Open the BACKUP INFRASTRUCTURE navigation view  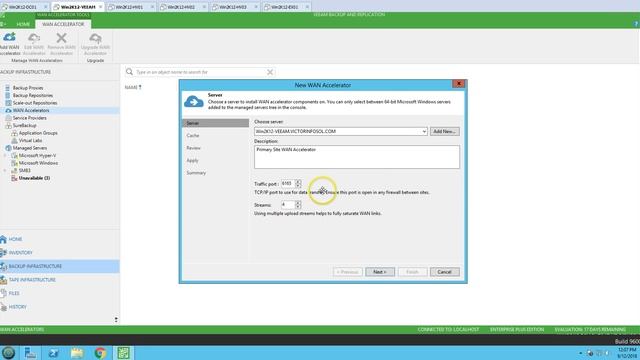(60, 266)
